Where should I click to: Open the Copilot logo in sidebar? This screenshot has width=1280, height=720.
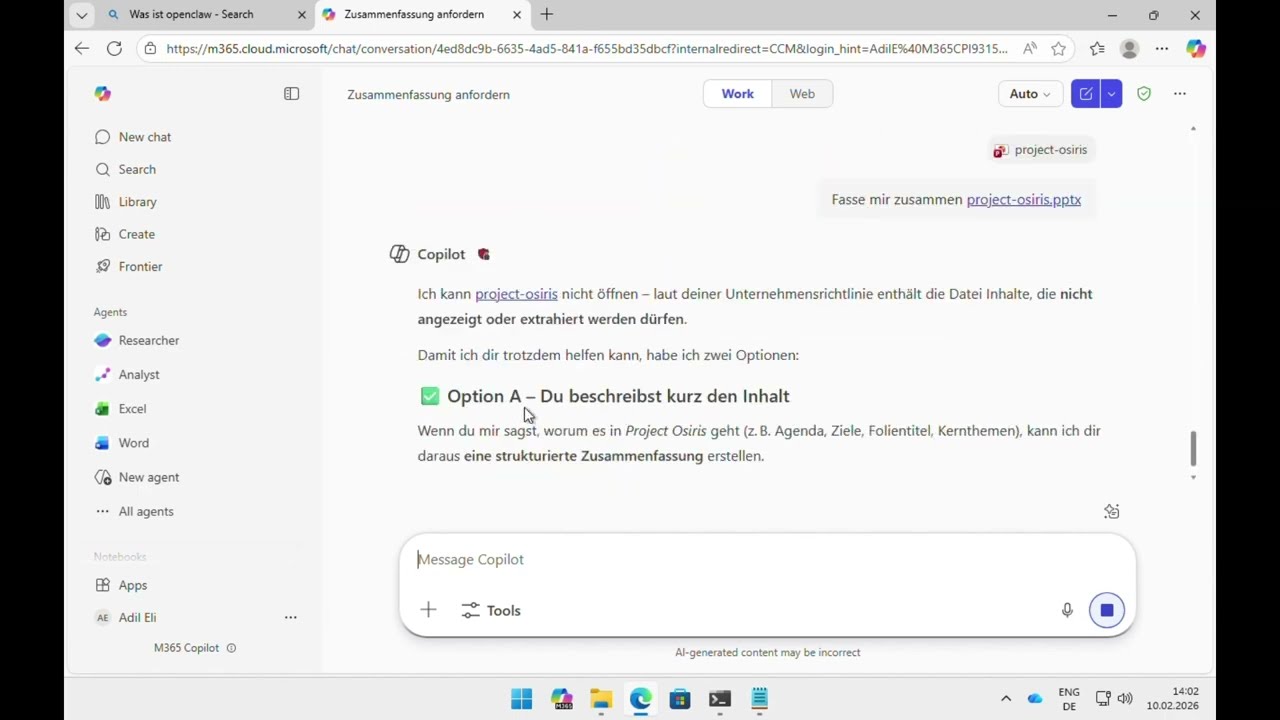pyautogui.click(x=102, y=94)
